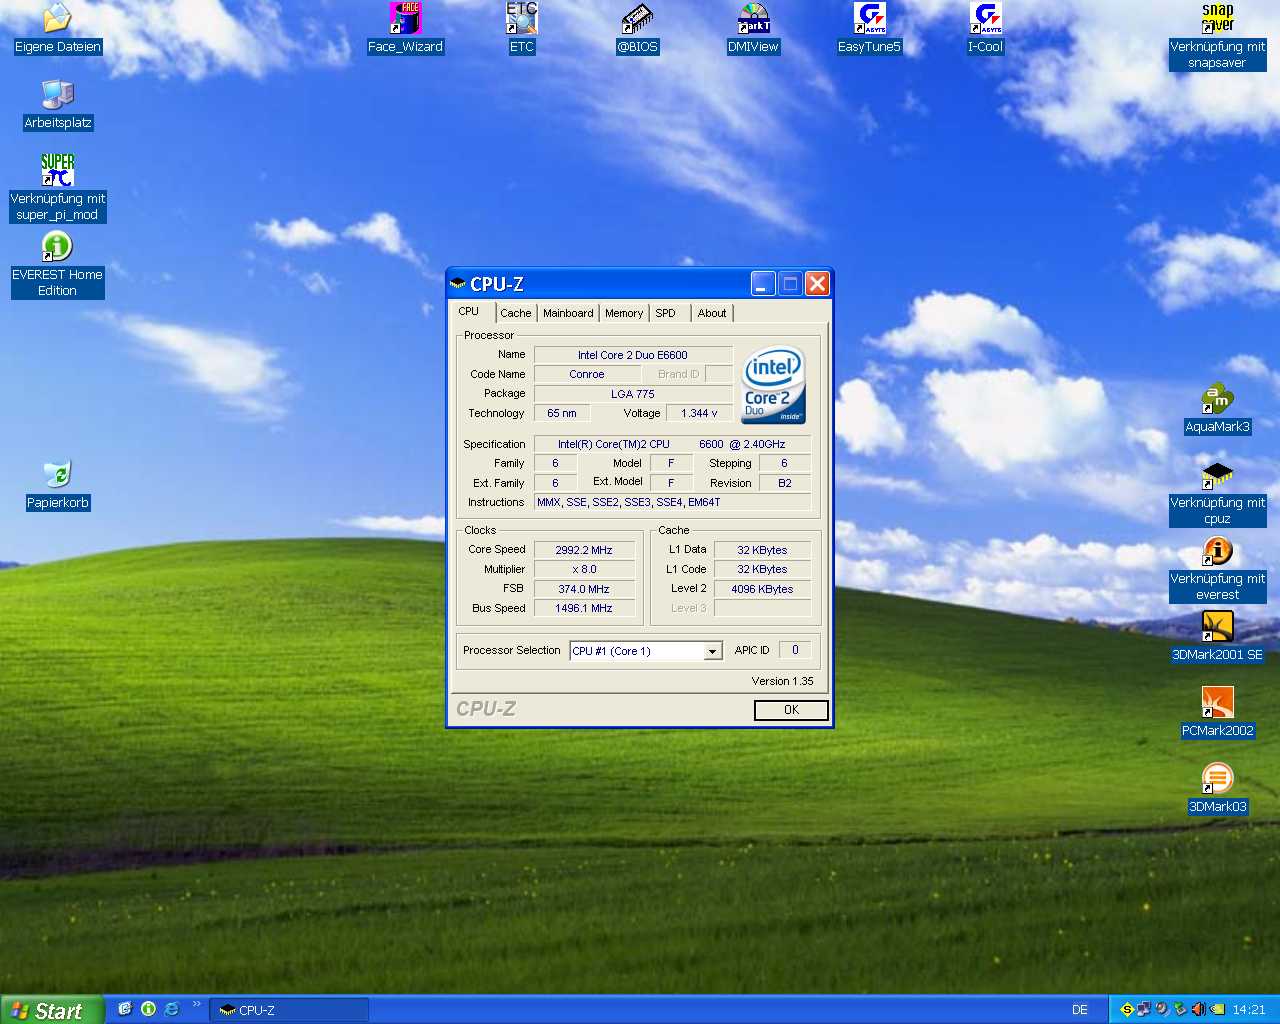Select DMIView desktop icon
Image resolution: width=1280 pixels, height=1024 pixels.
(753, 18)
